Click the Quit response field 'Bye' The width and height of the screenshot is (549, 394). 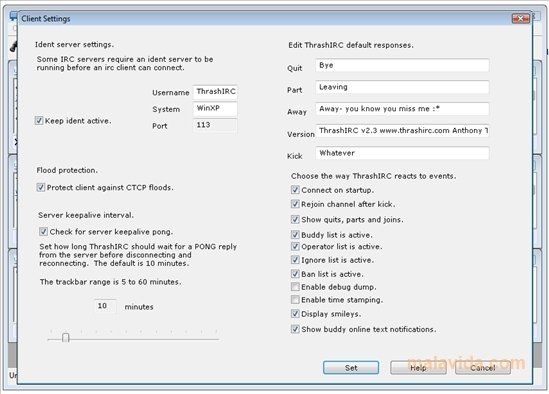coord(402,65)
